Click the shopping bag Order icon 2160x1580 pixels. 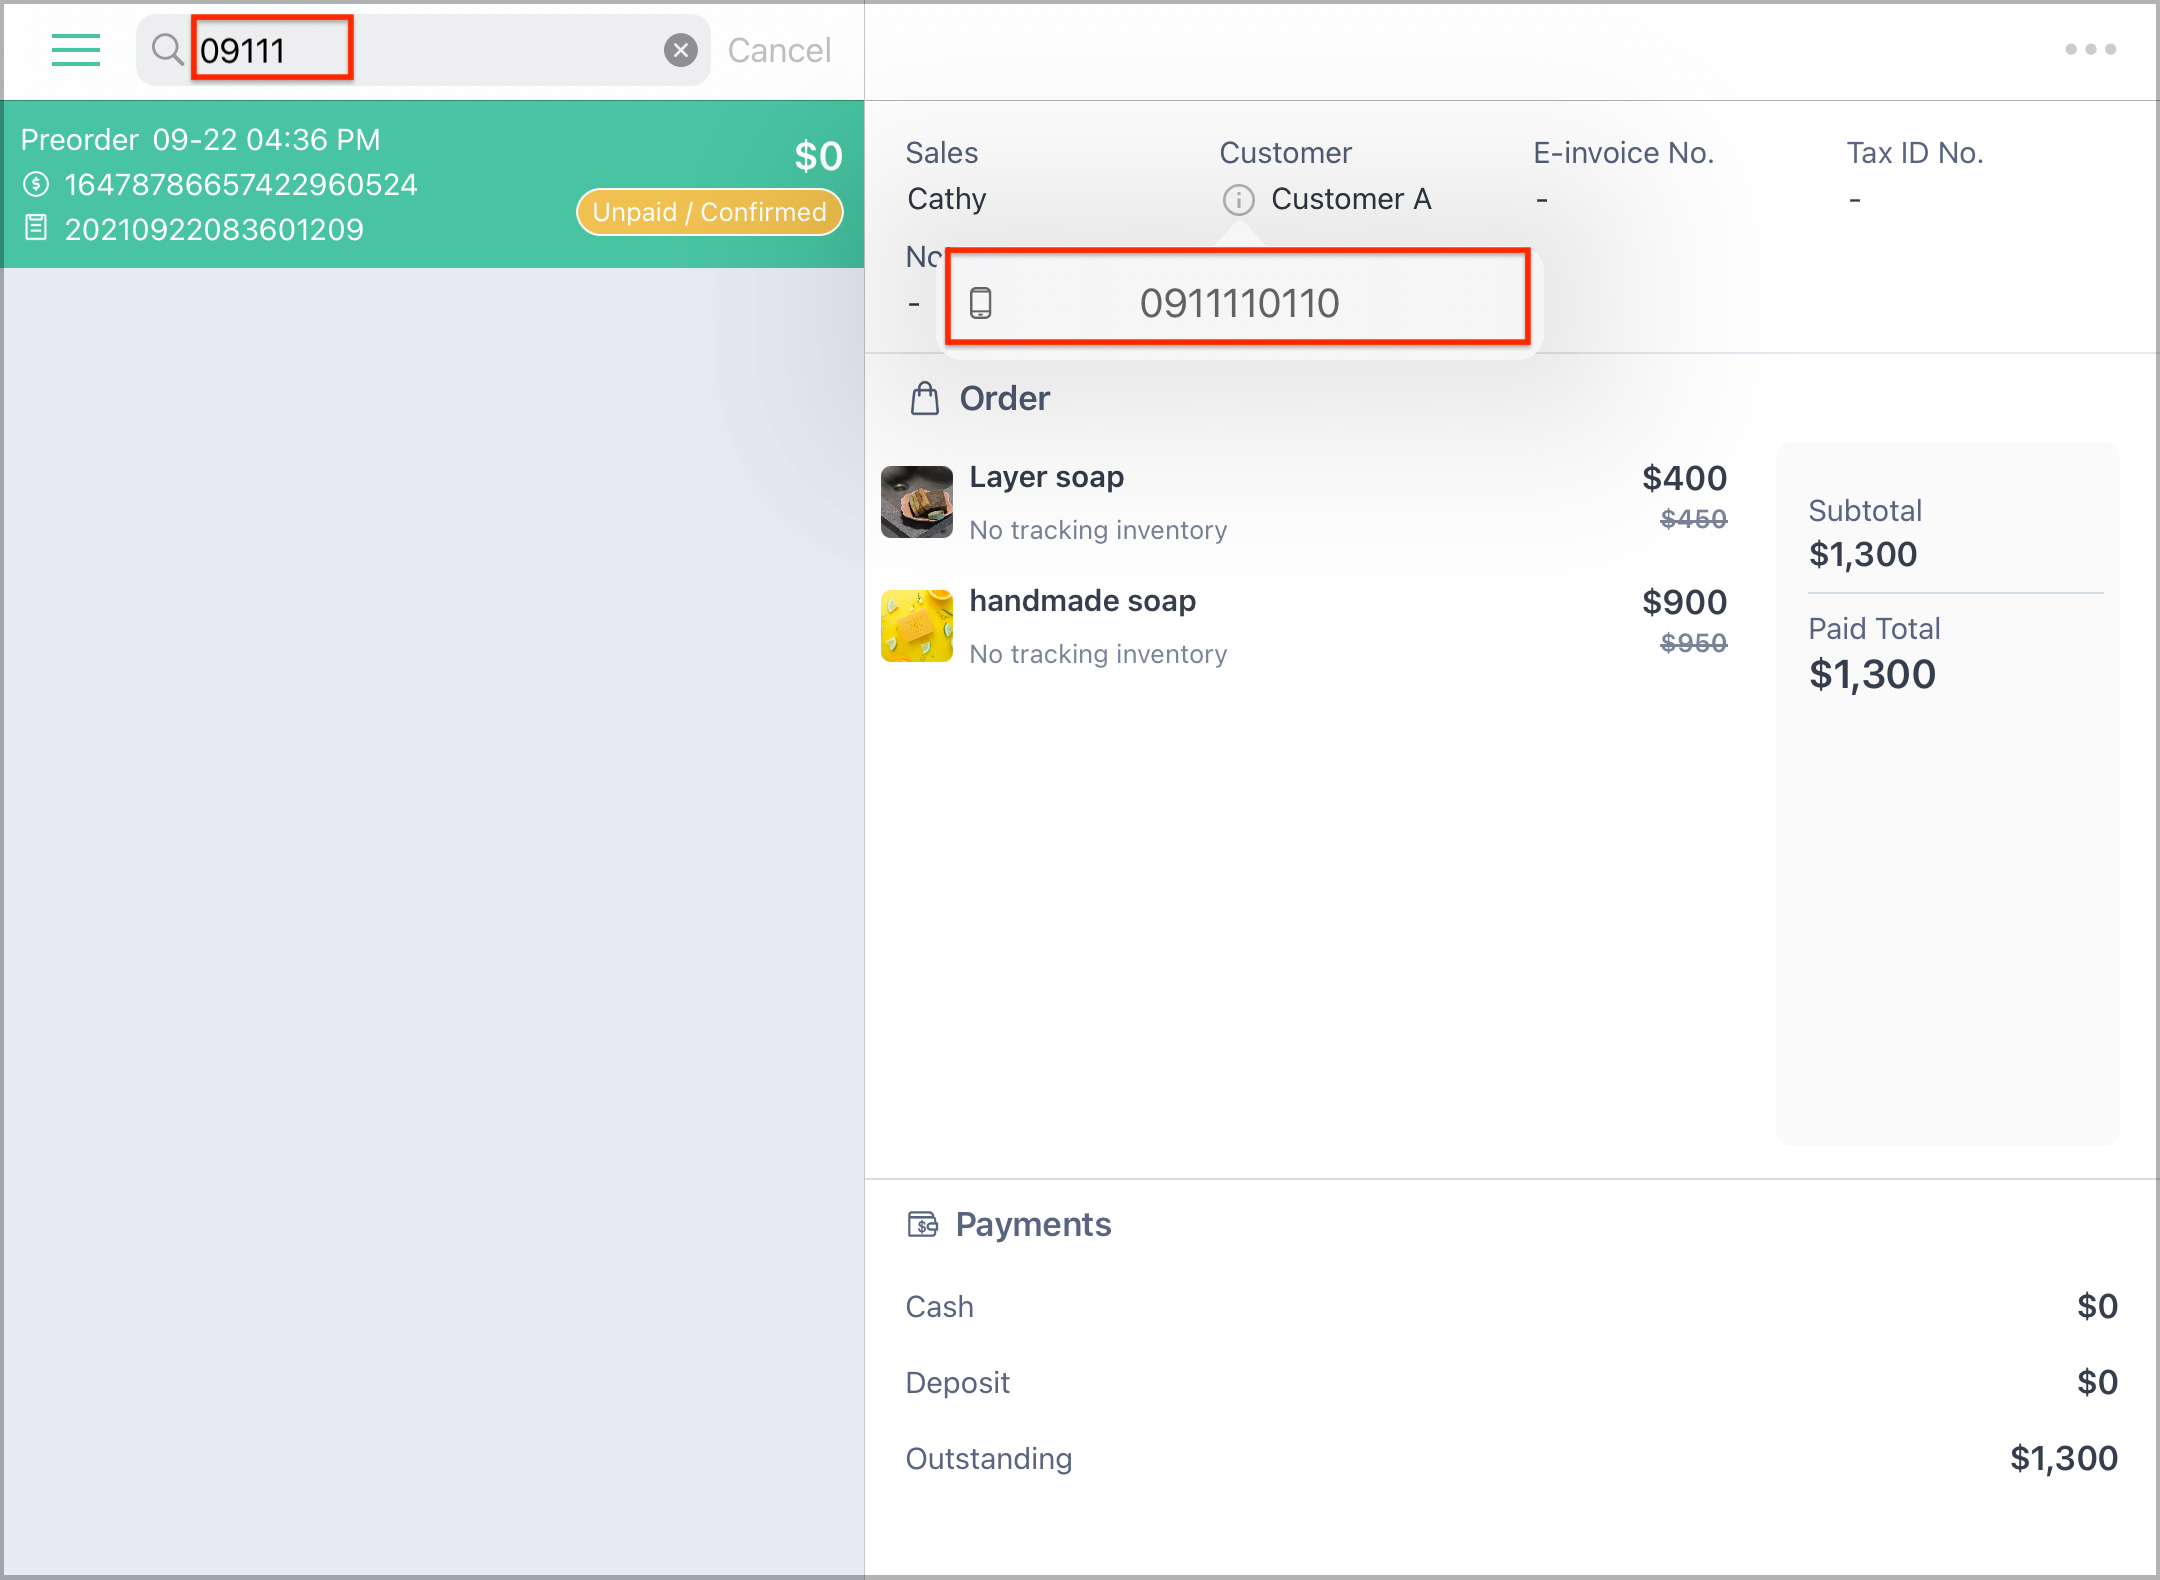point(925,398)
